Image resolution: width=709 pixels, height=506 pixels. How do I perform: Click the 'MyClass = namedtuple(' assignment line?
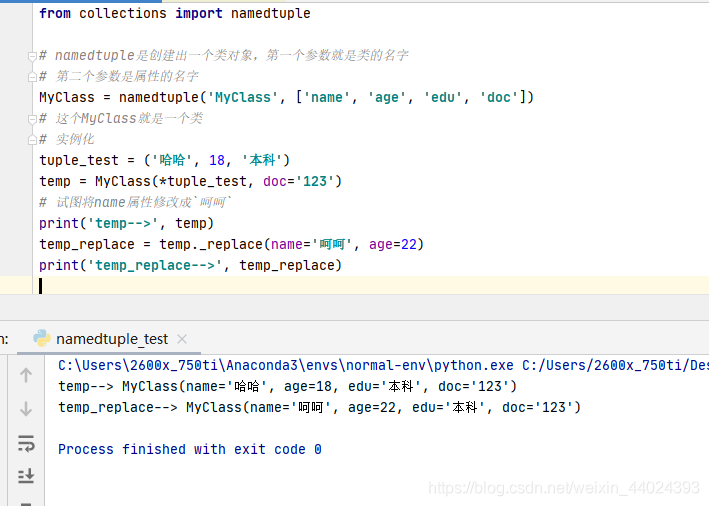(286, 97)
